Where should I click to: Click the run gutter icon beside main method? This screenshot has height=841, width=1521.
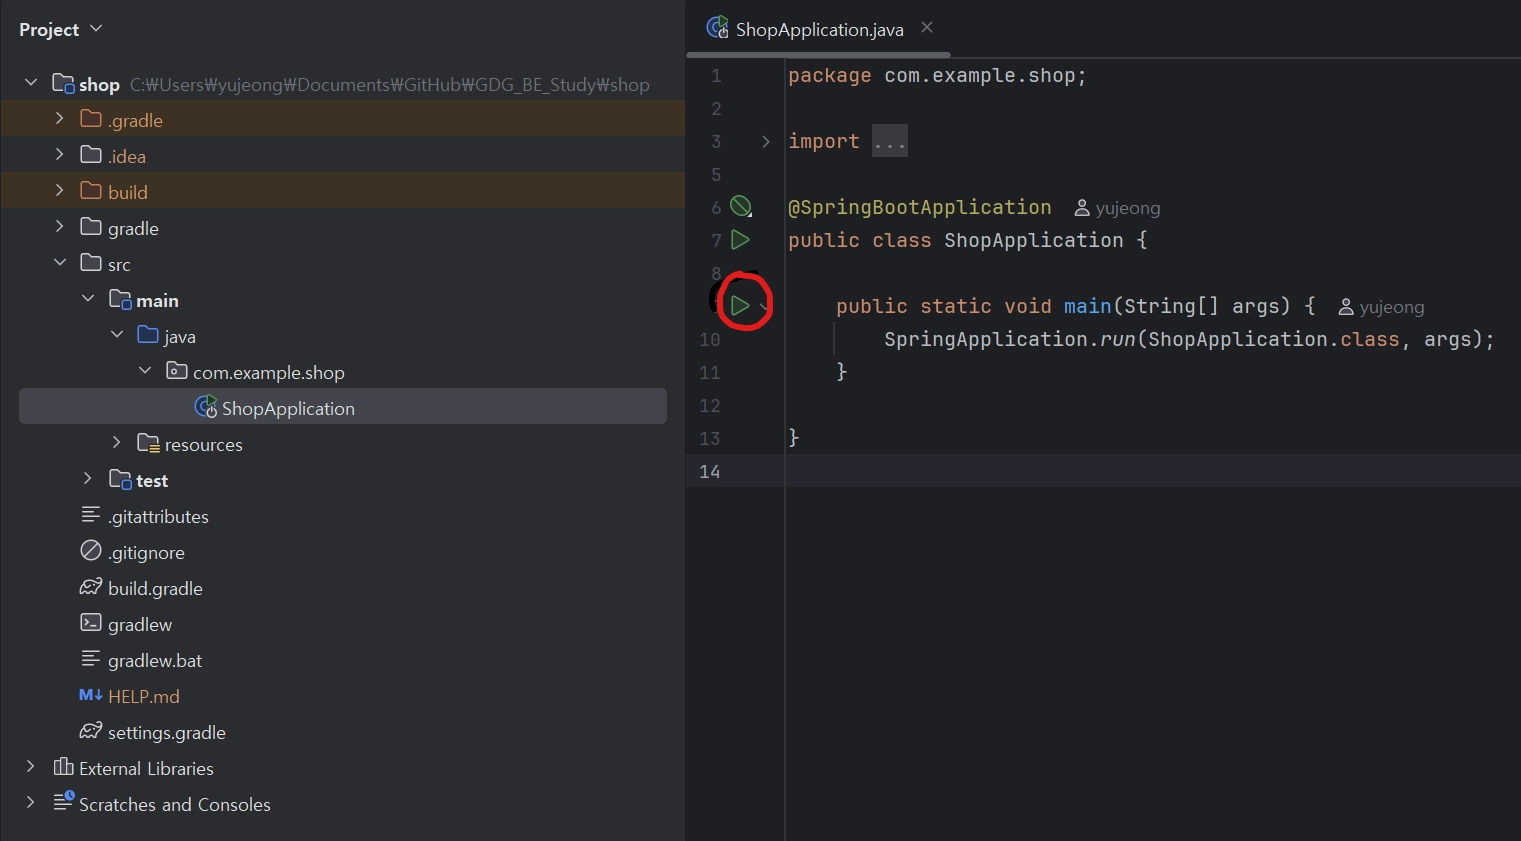click(x=740, y=305)
